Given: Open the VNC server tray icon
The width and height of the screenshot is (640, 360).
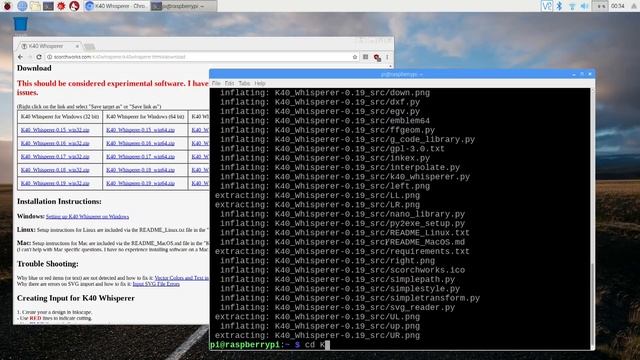Looking at the screenshot, I should (x=547, y=6).
